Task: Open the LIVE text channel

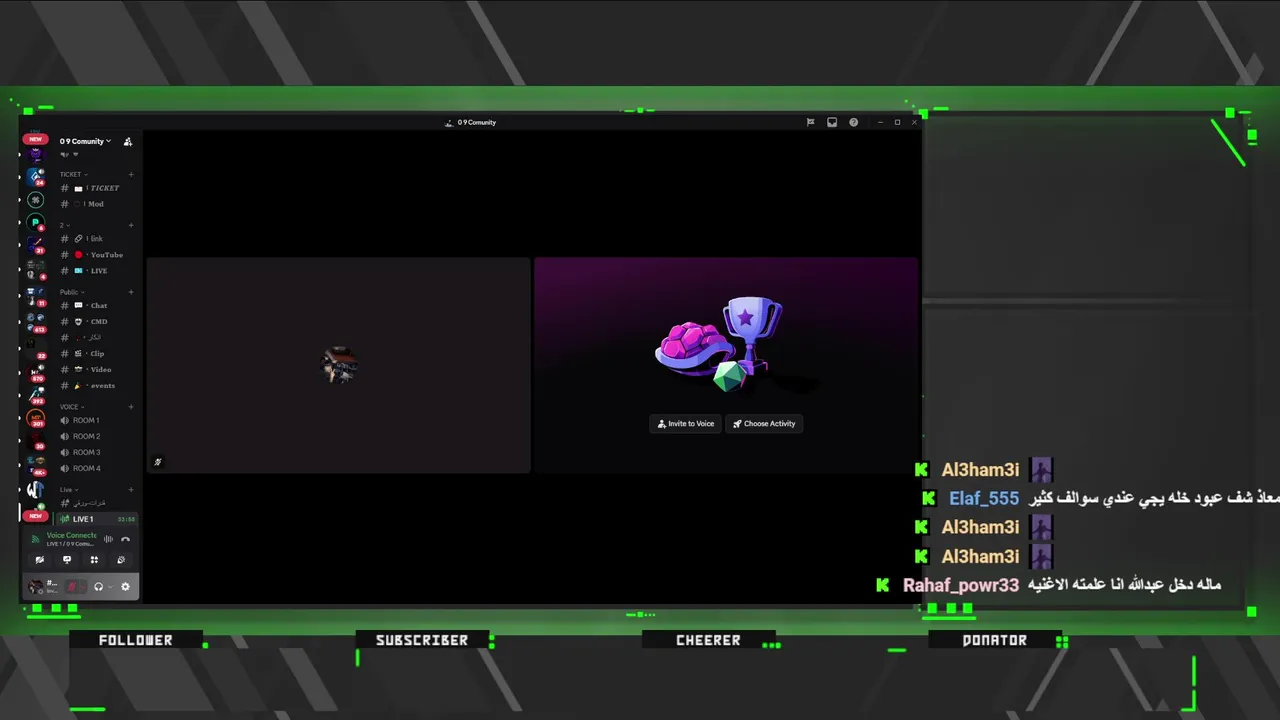Action: [x=97, y=271]
